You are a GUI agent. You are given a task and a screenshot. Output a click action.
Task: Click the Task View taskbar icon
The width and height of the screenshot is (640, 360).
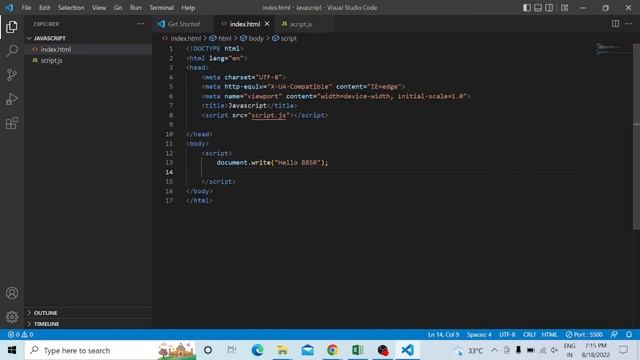click(232, 350)
